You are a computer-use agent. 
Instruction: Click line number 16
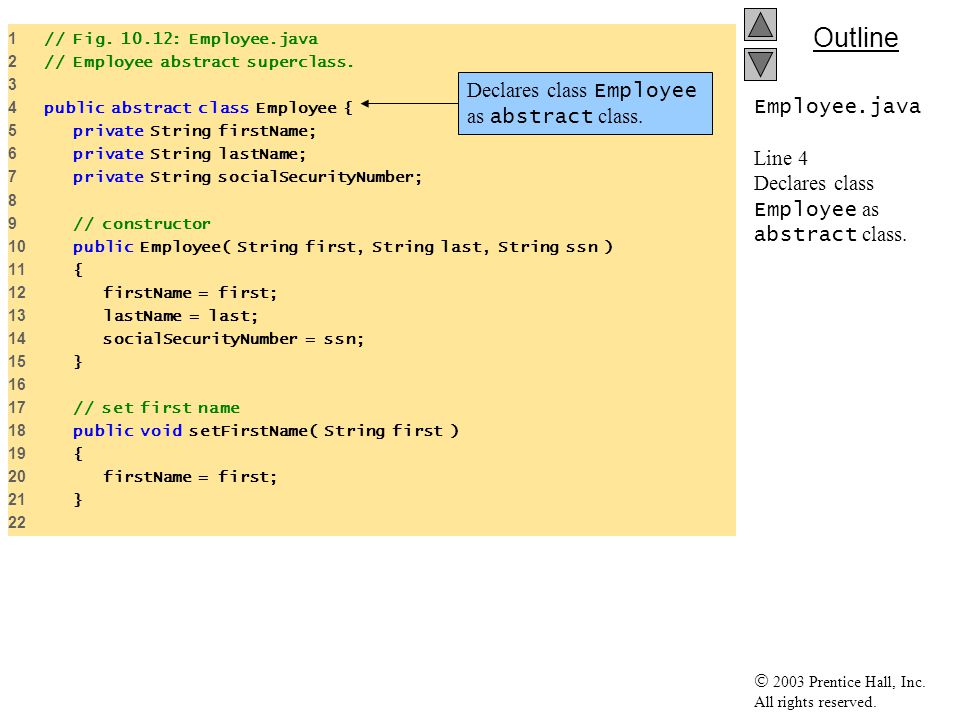[x=17, y=384]
